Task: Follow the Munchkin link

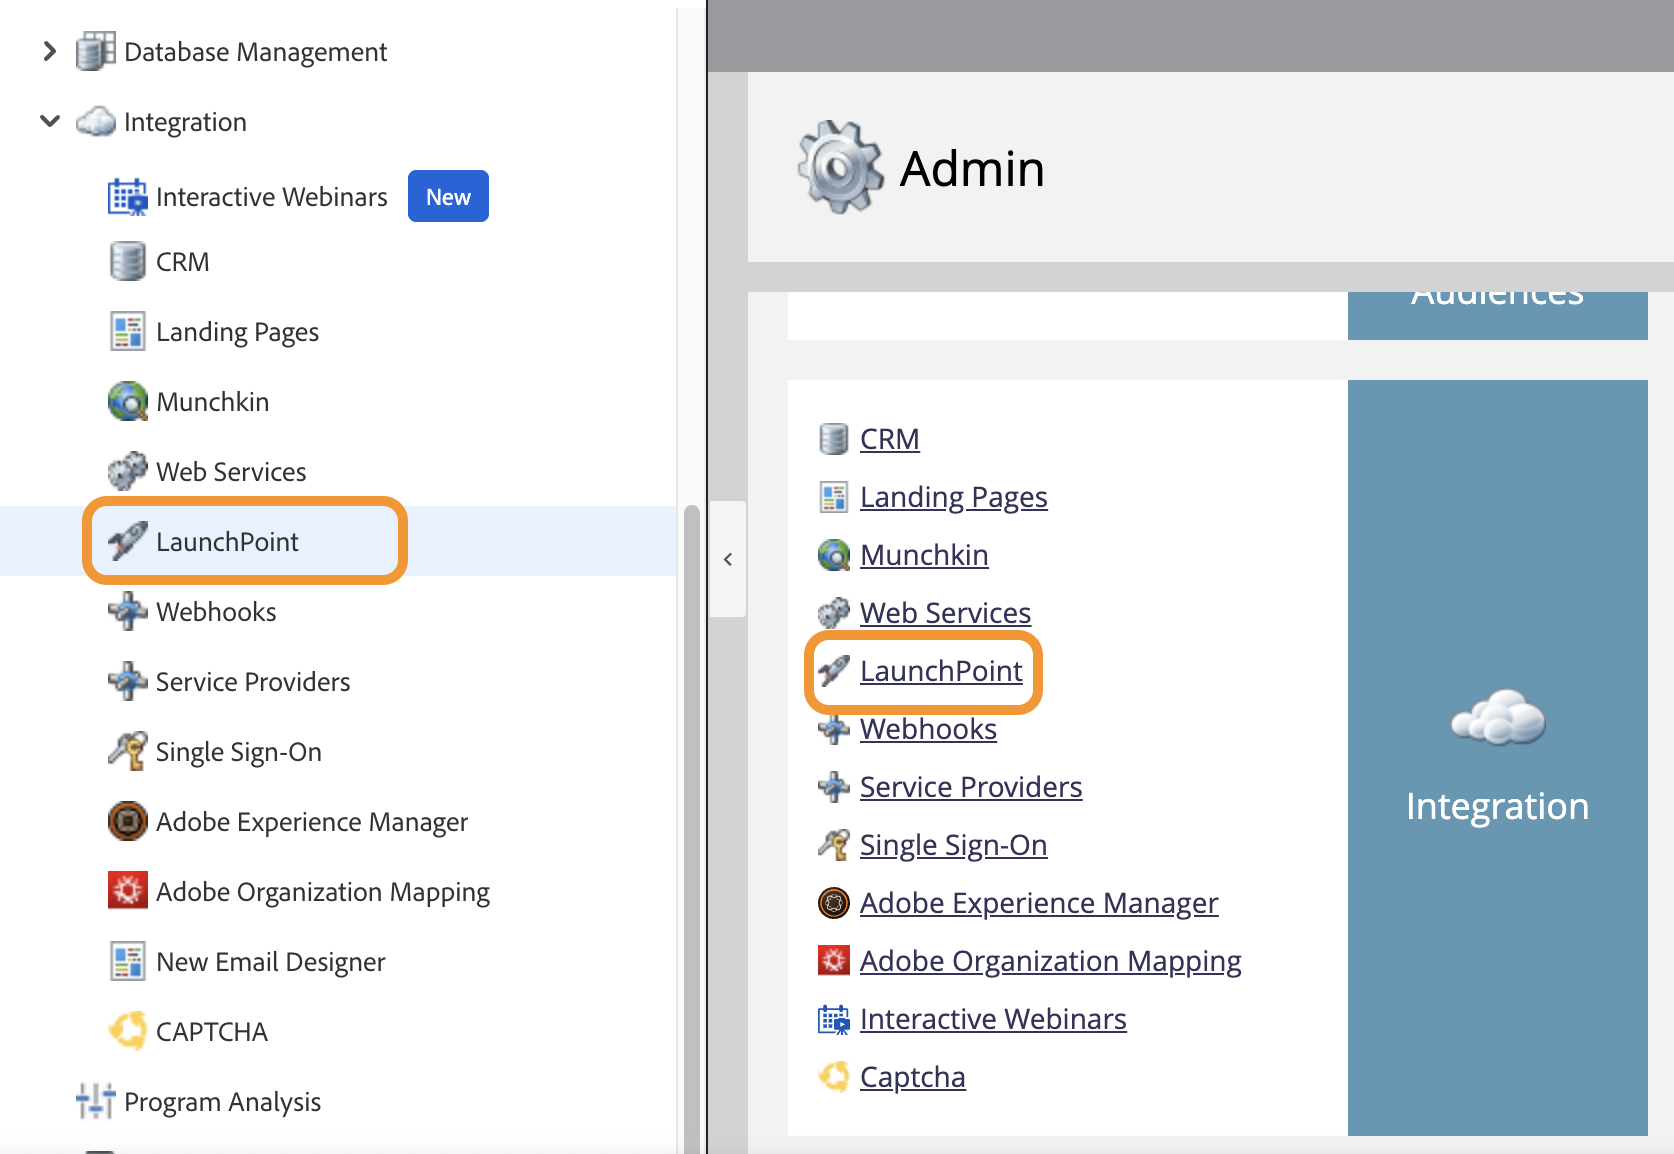Action: (x=924, y=555)
